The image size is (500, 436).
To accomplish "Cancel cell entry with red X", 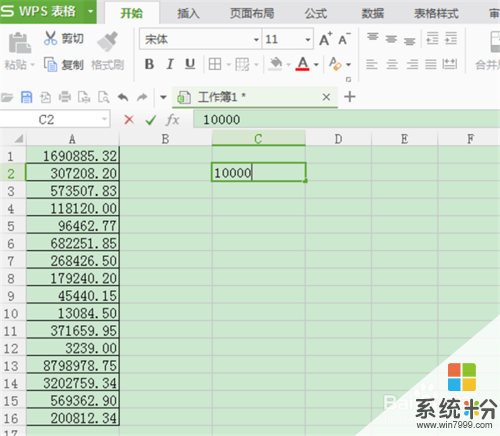I will (129, 119).
